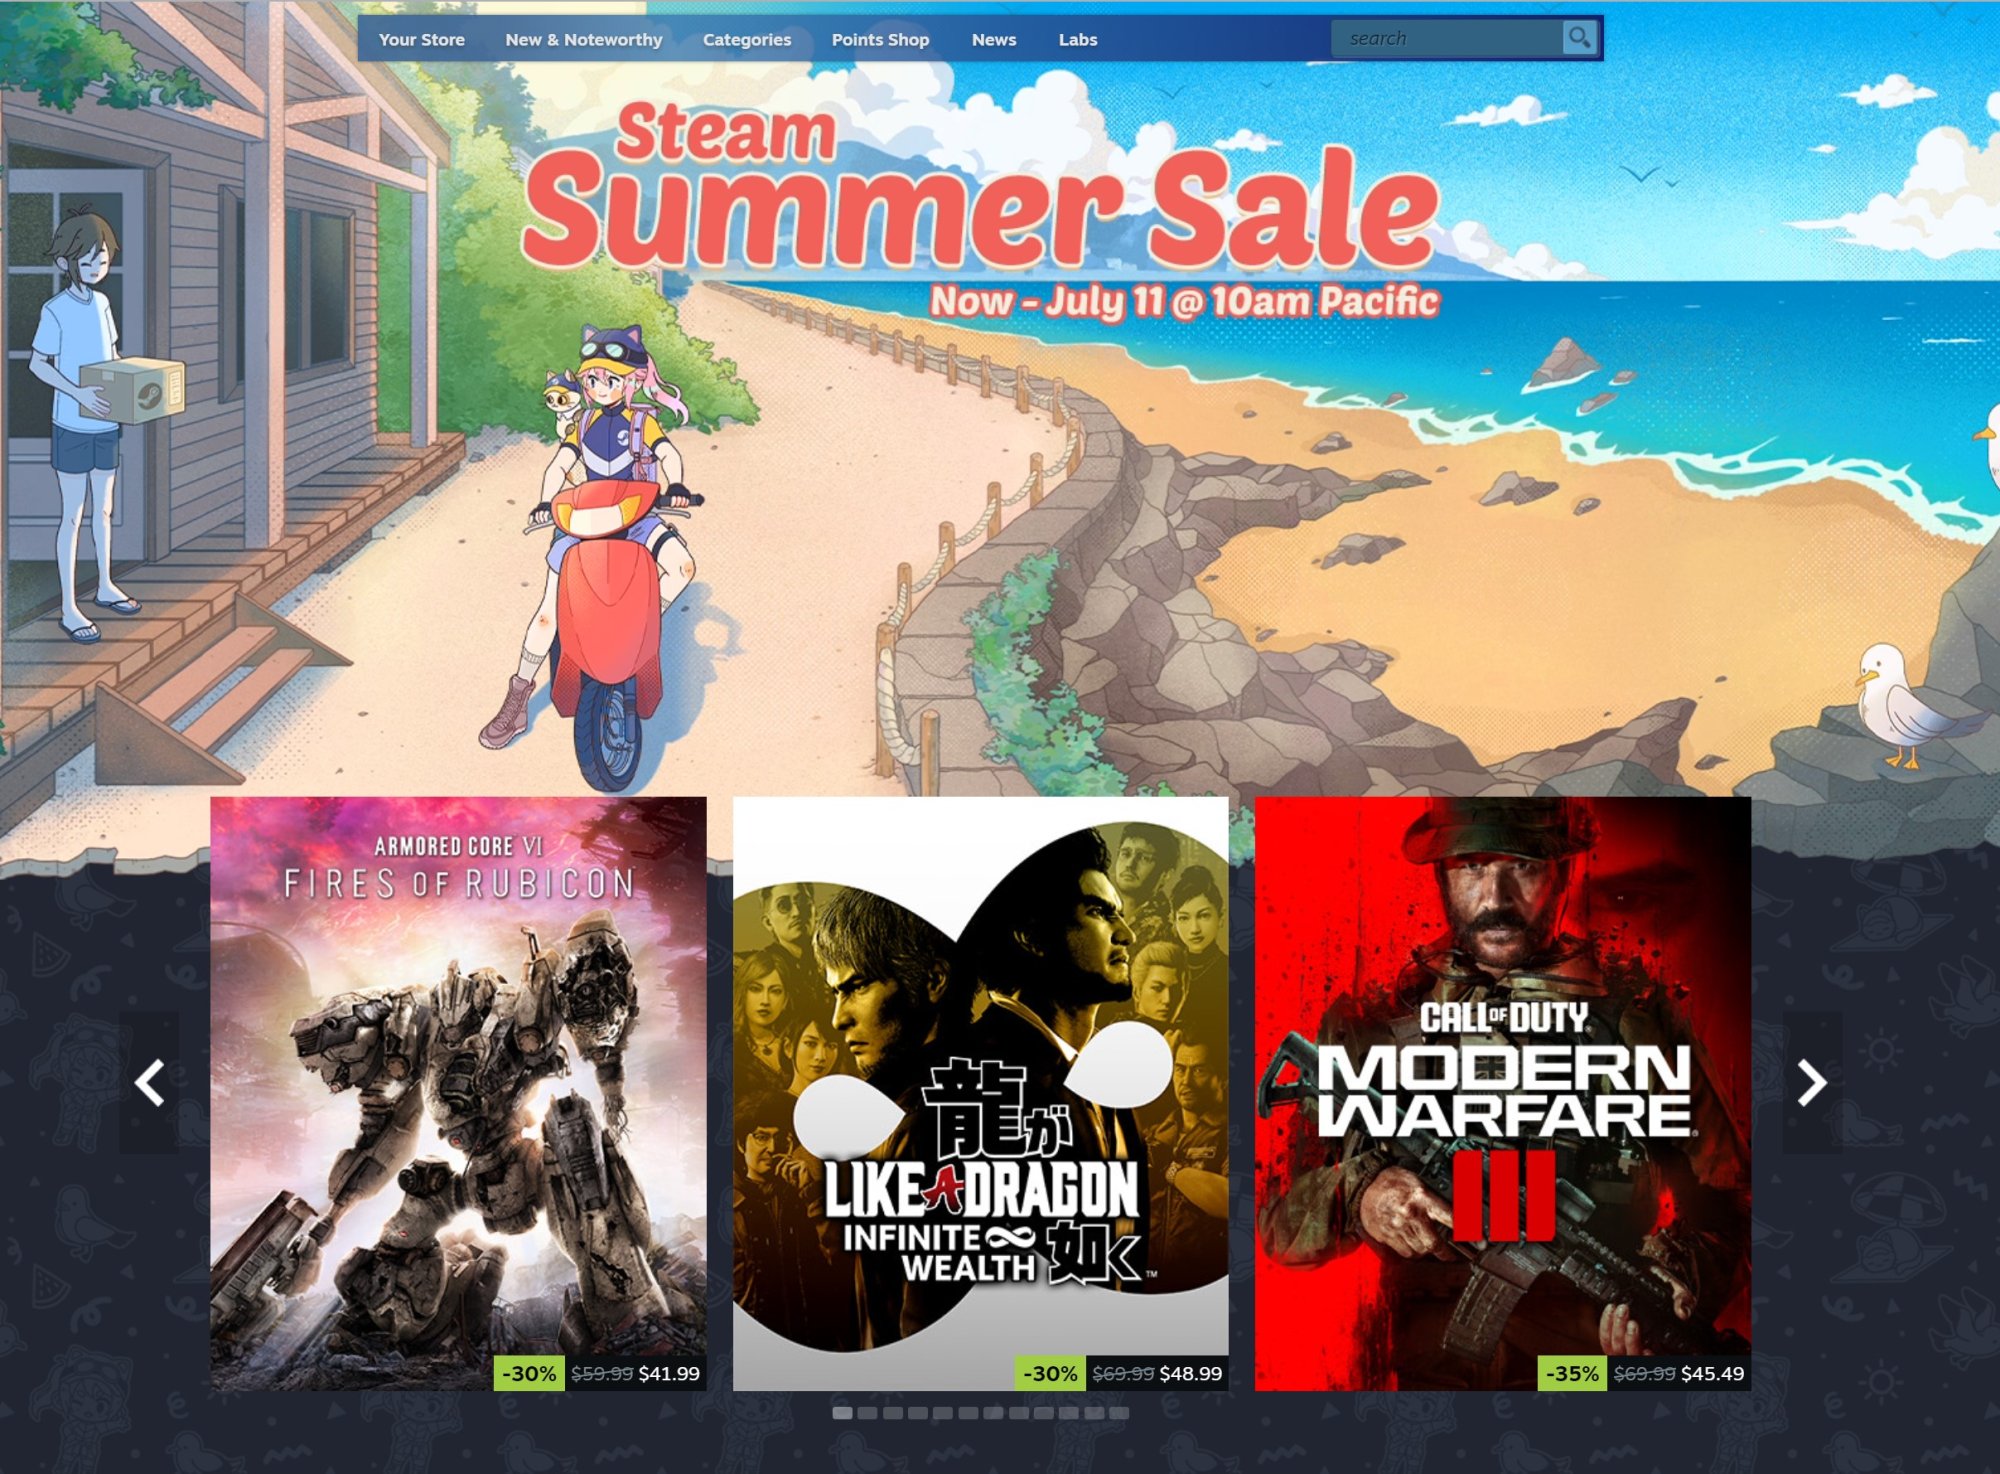Click the -35% discount badge
The image size is (2000, 1474).
coord(1572,1373)
